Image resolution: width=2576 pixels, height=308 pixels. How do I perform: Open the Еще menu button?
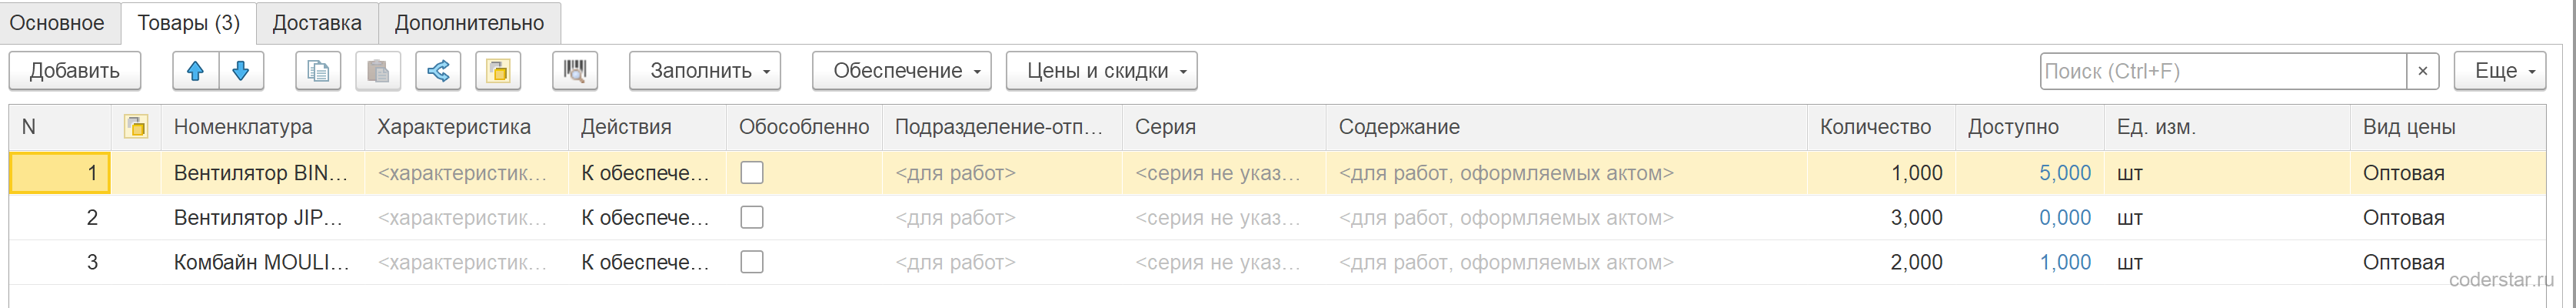2500,71
